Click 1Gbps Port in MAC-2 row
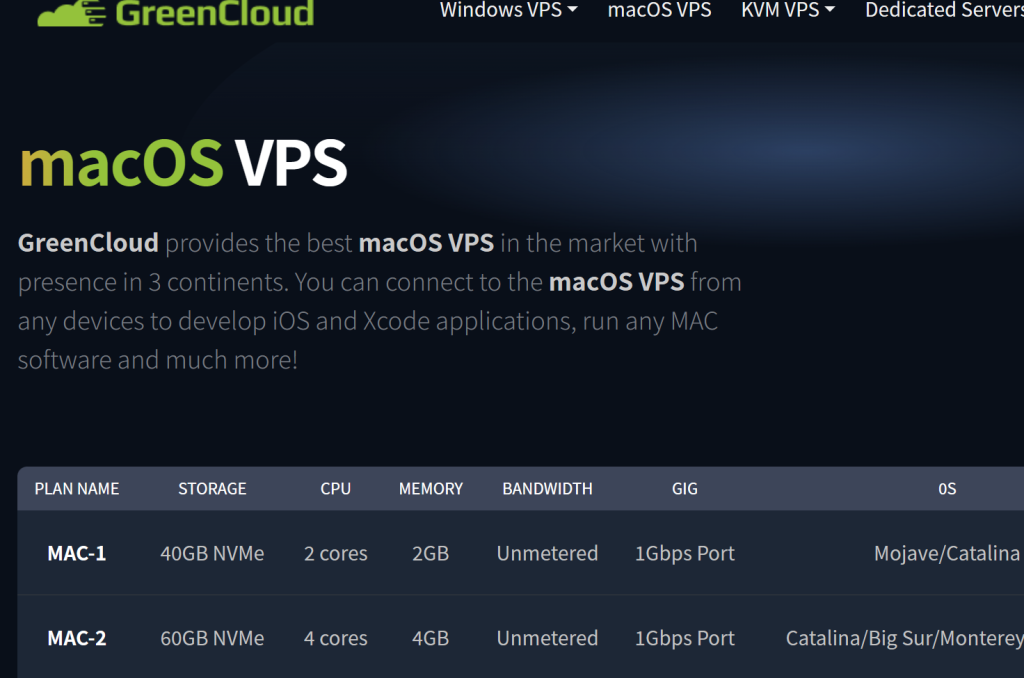Image resolution: width=1024 pixels, height=678 pixels. tap(685, 638)
